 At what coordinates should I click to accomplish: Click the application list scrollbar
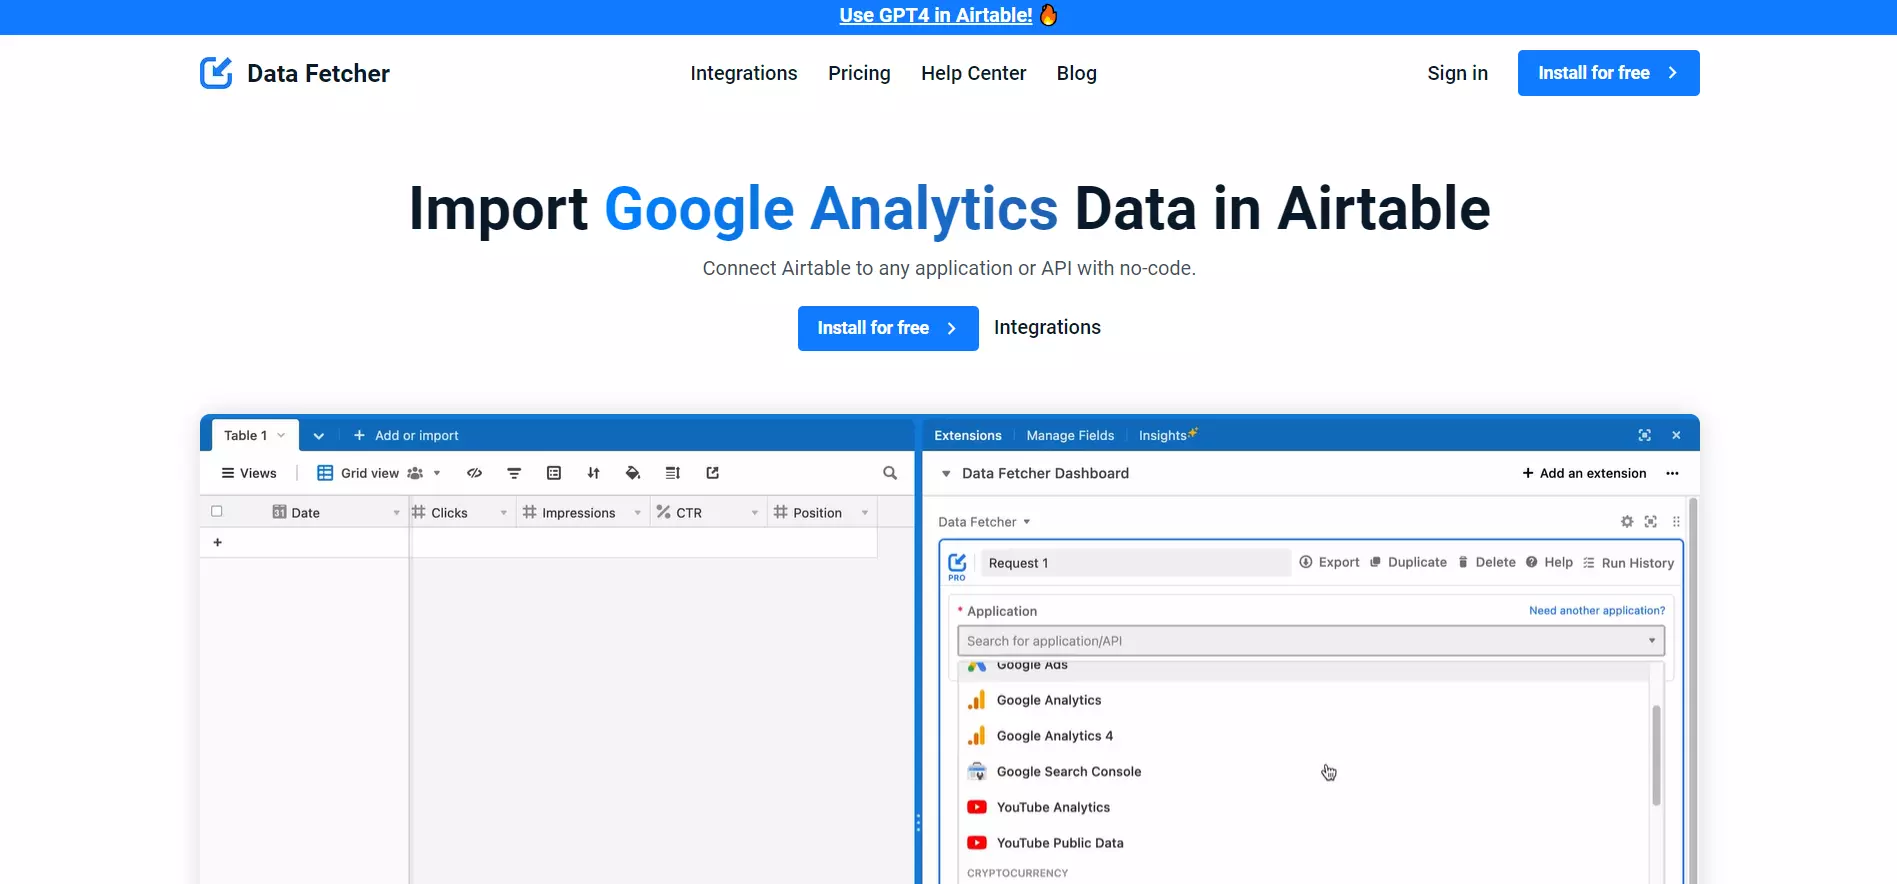[x=1656, y=755]
